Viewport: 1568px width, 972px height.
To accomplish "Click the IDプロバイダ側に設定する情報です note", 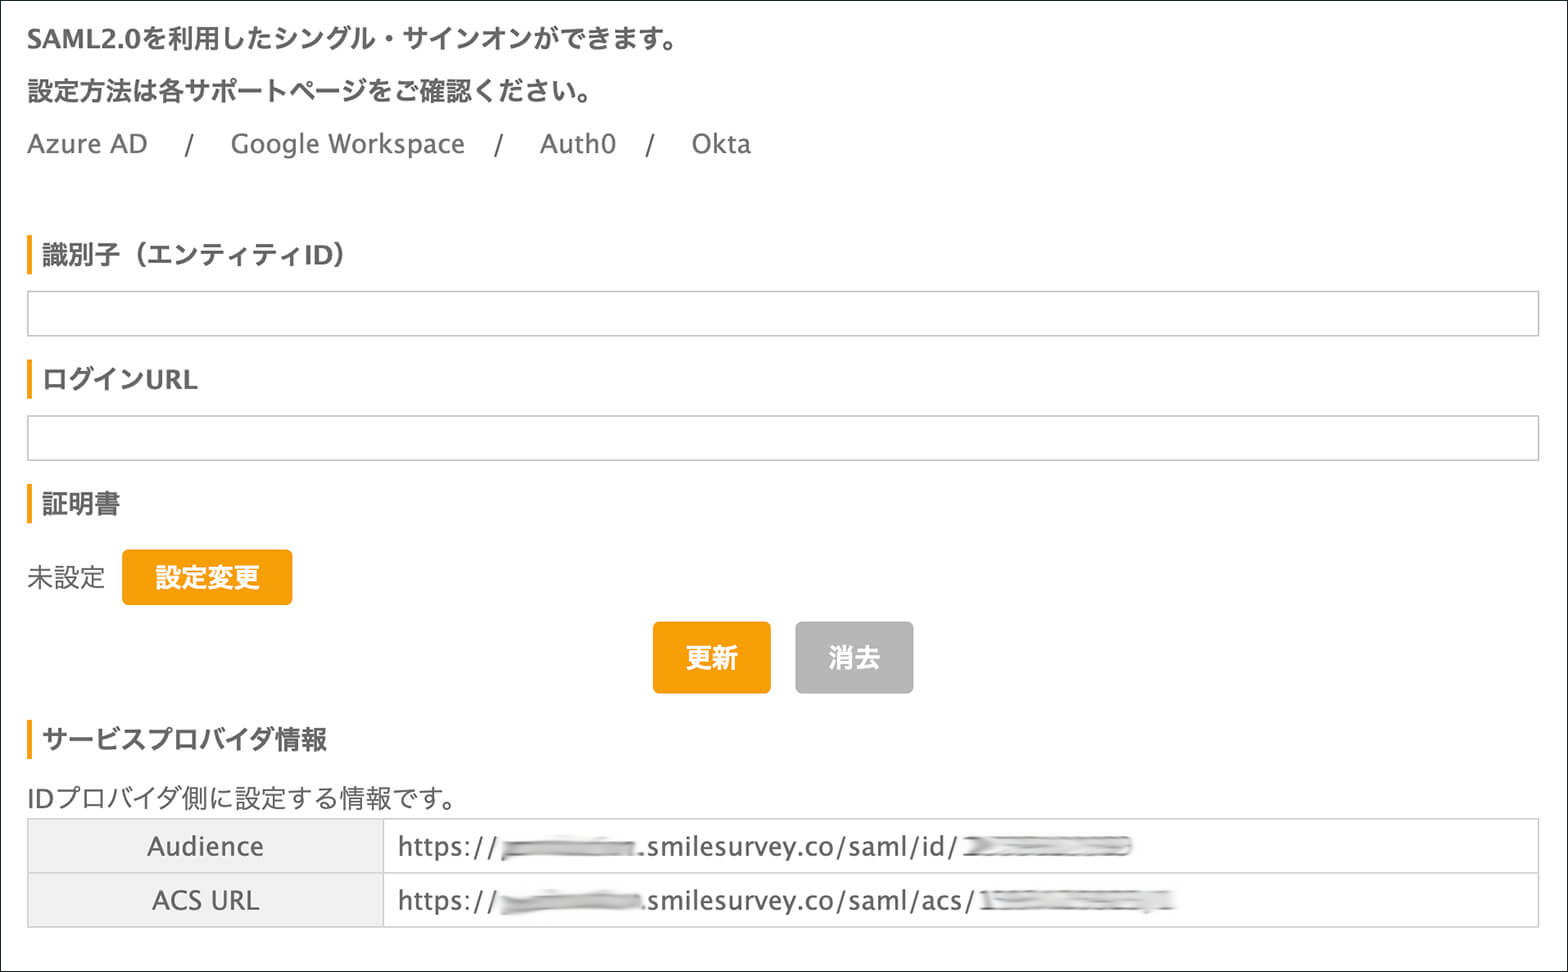I will [242, 799].
